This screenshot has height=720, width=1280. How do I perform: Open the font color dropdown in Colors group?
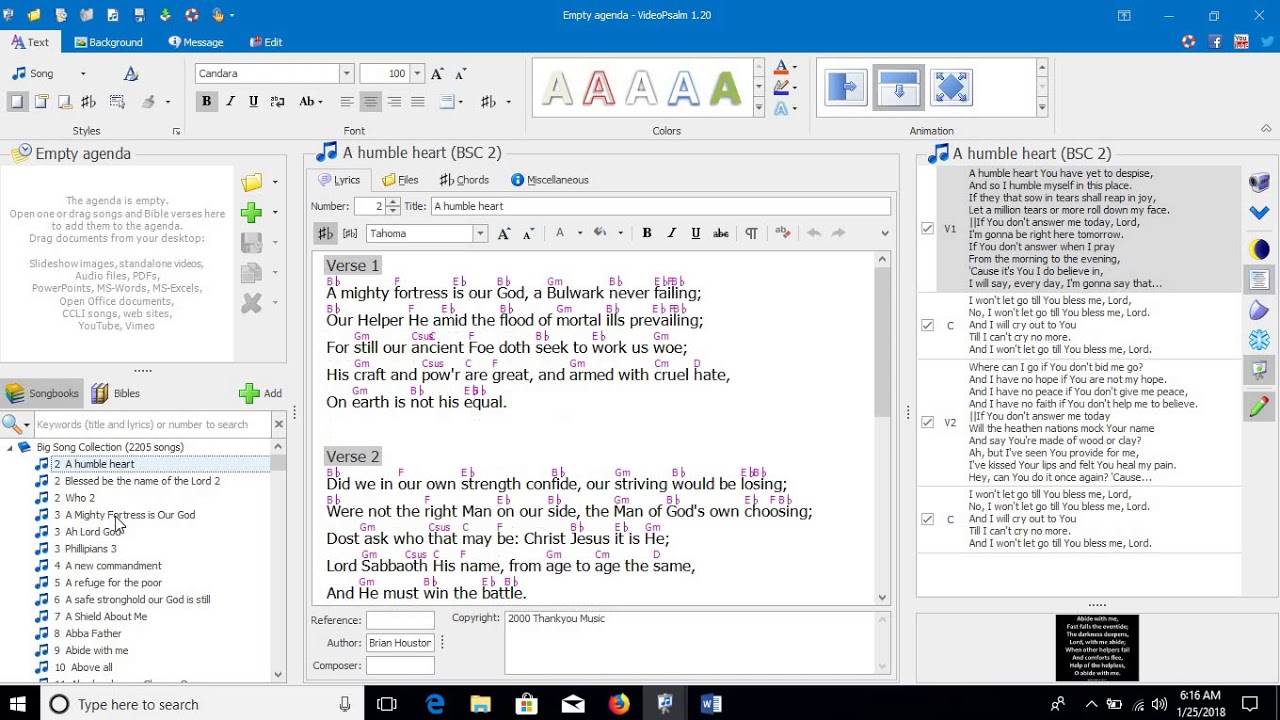point(794,68)
